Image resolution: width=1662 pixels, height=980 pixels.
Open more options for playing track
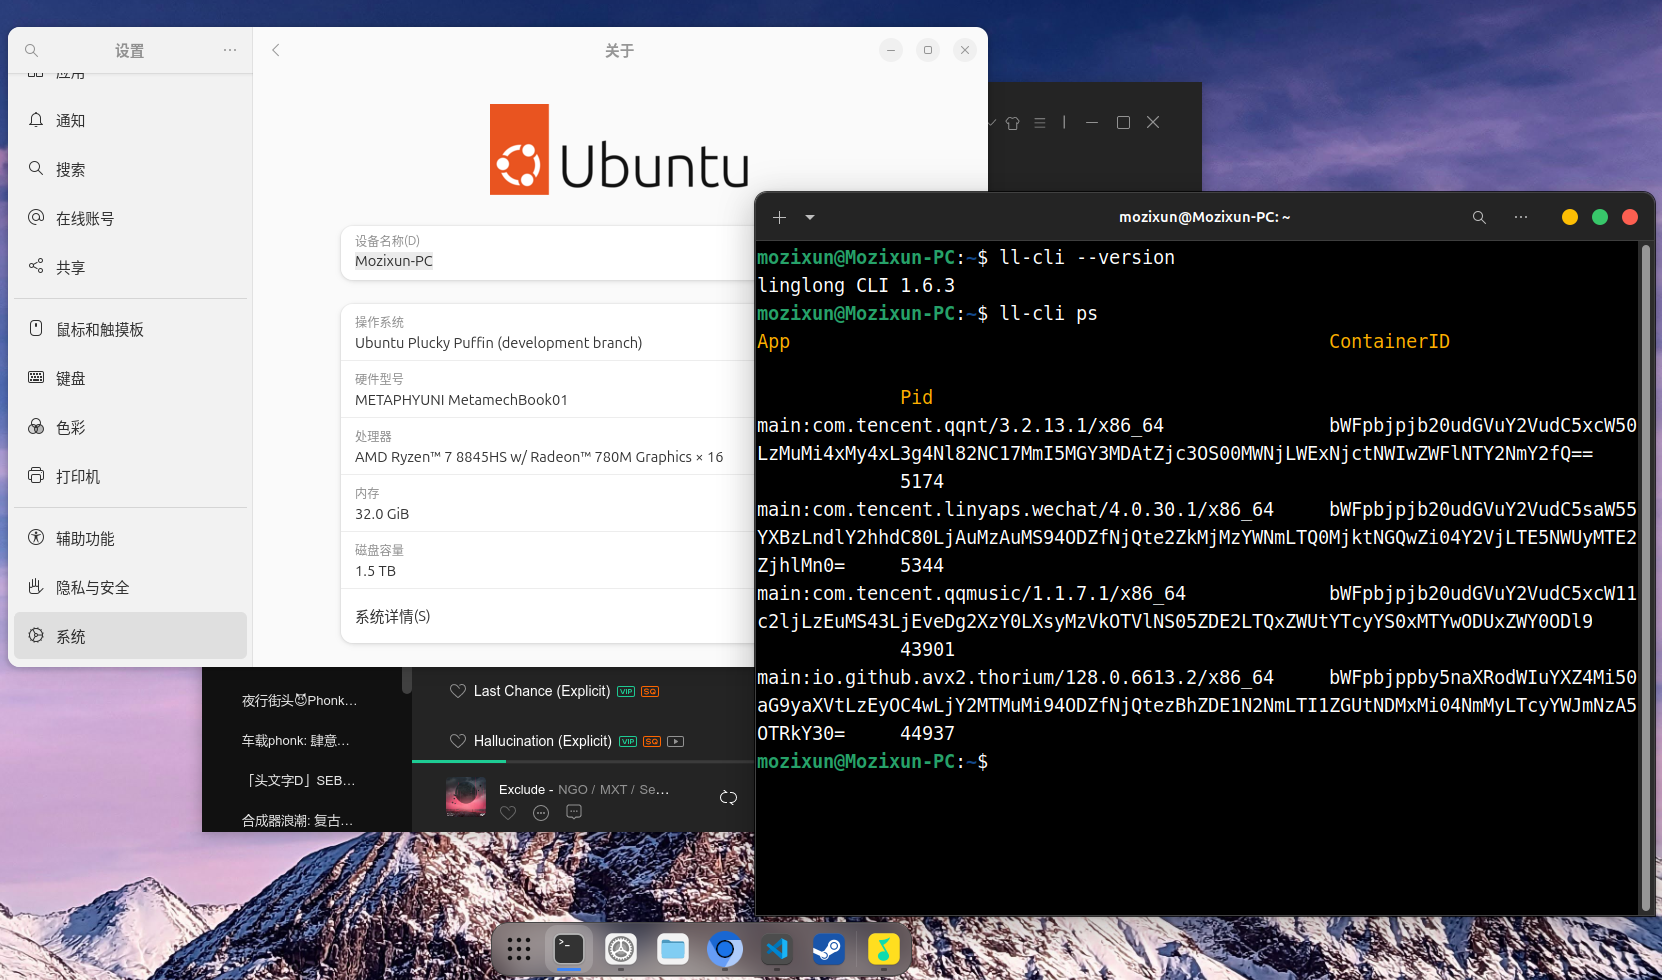(541, 813)
